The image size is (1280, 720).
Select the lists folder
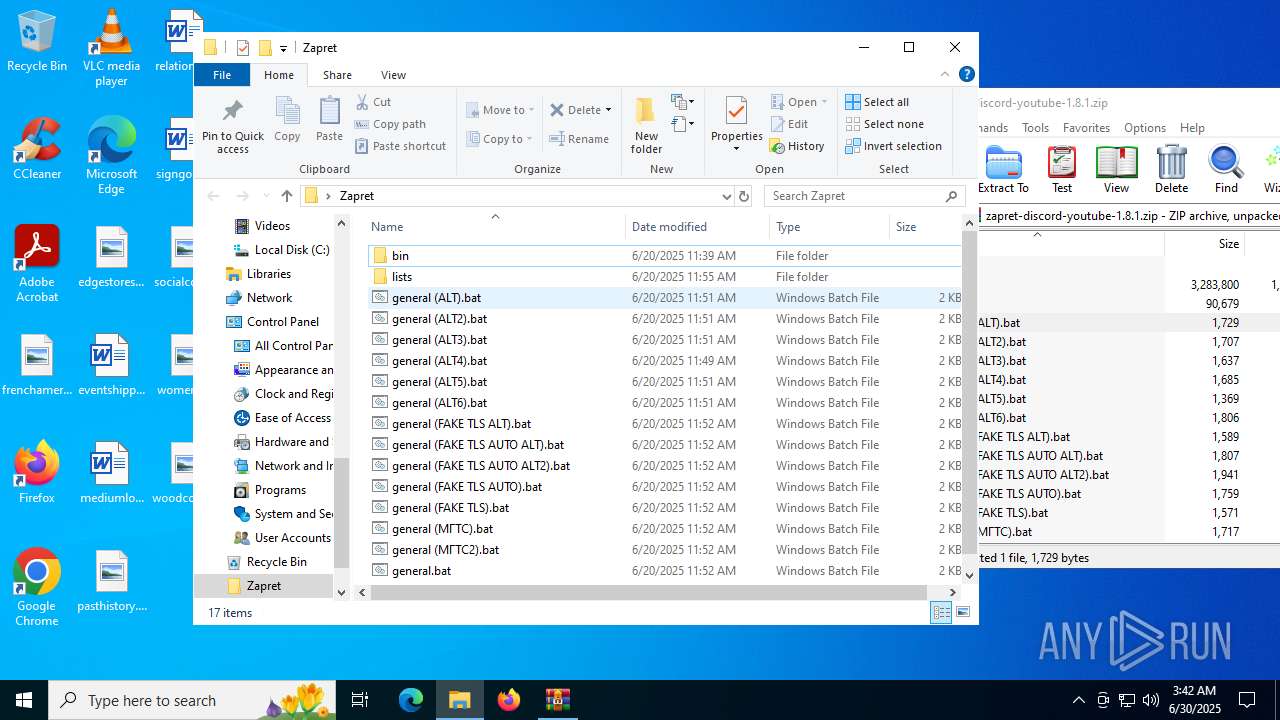[665, 277]
